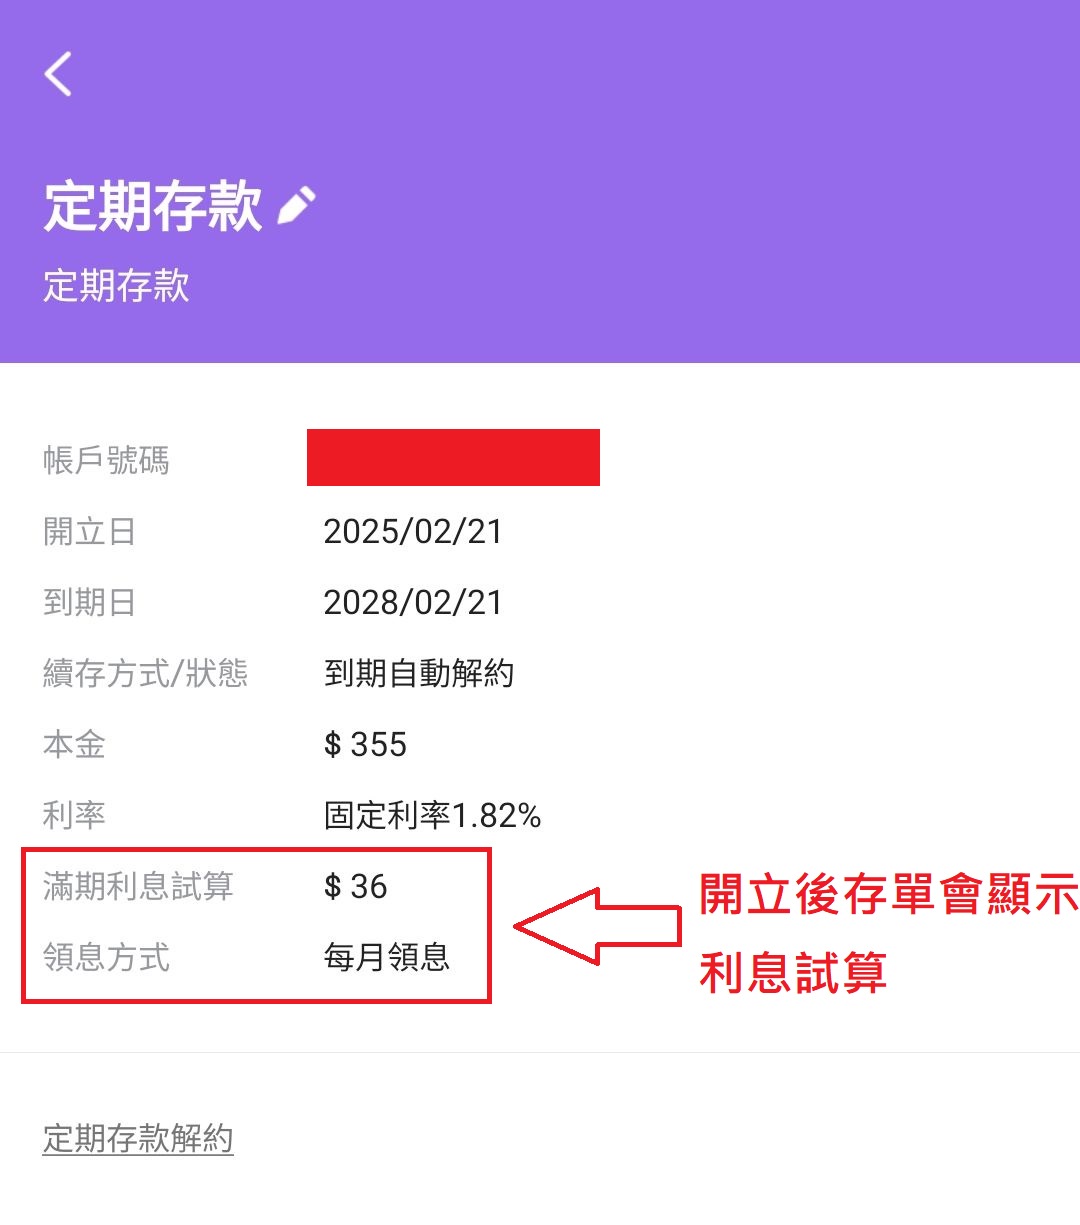Tap the 每月領息 payout method value
1080x1225 pixels.
(x=387, y=957)
